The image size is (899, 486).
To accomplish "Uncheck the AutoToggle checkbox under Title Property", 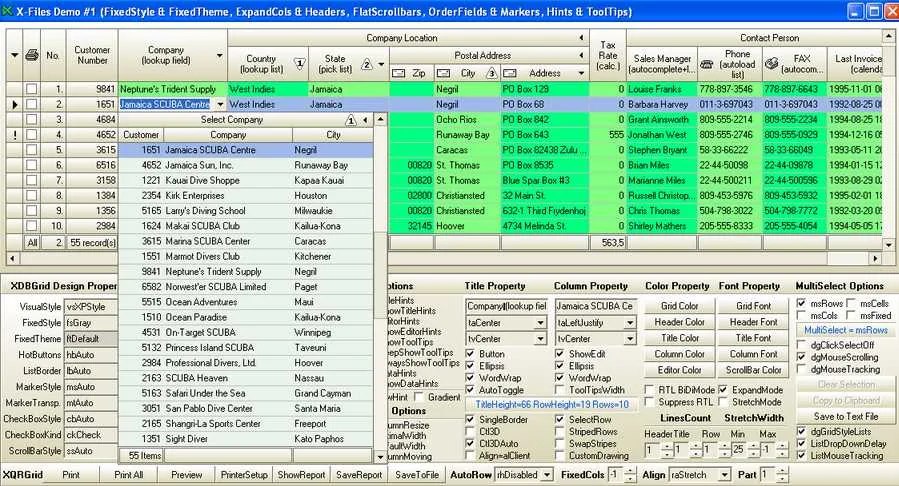I will [x=470, y=390].
